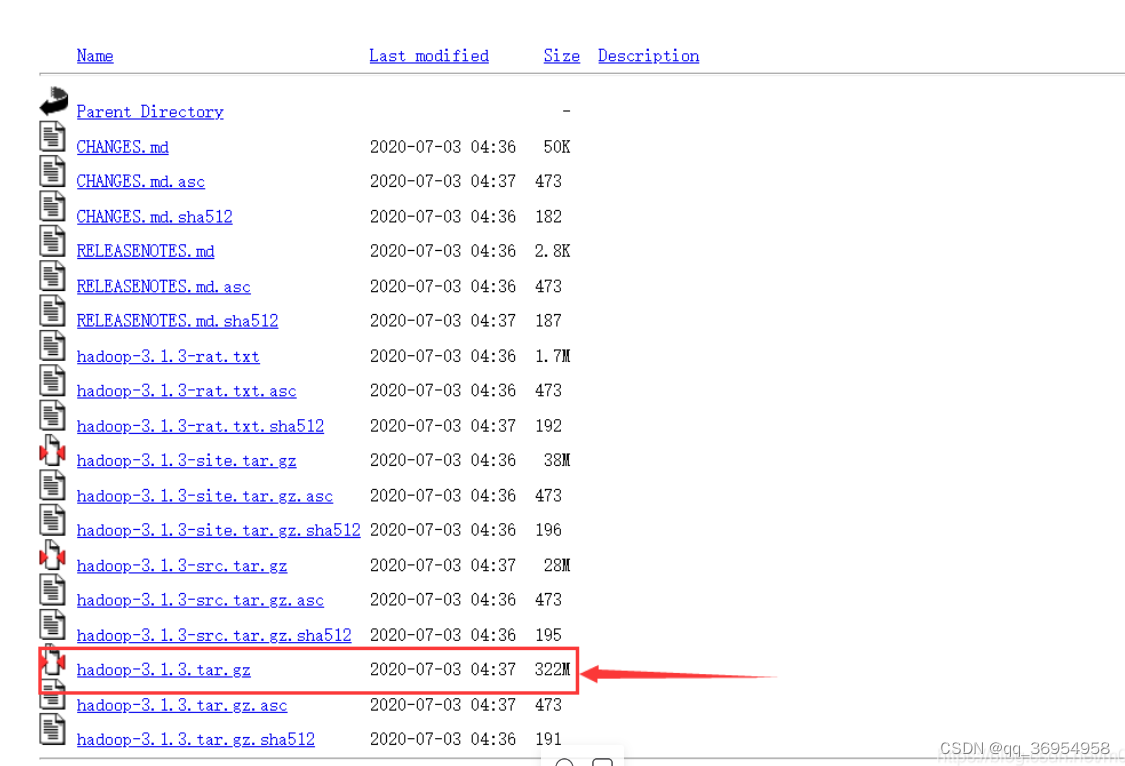Open the hadoop-3.1.3-site.tar.gz.sha512 link

[218, 530]
